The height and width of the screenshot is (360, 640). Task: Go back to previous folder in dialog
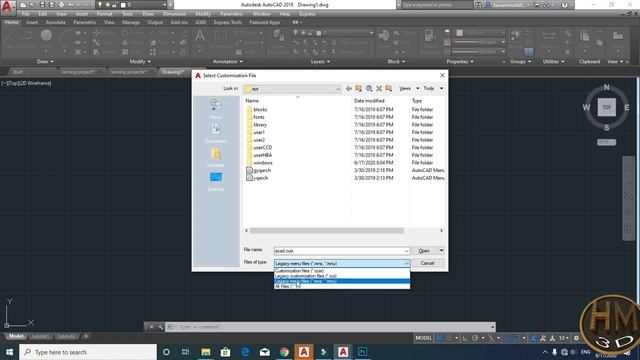[349, 89]
